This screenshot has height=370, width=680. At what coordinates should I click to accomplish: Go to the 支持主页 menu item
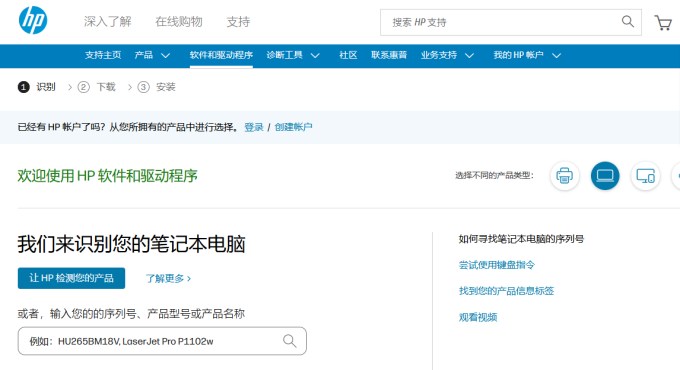point(103,55)
